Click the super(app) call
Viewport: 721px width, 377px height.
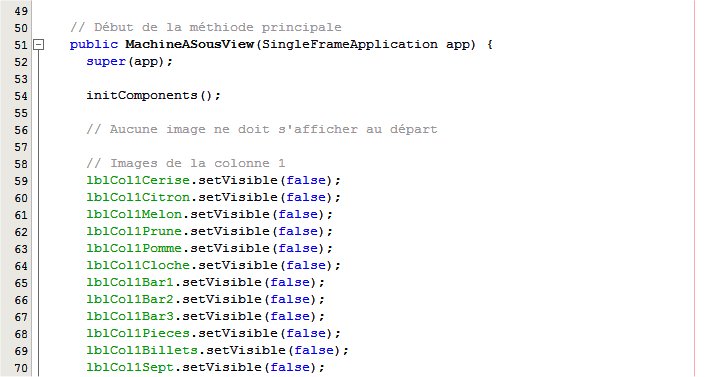129,62
